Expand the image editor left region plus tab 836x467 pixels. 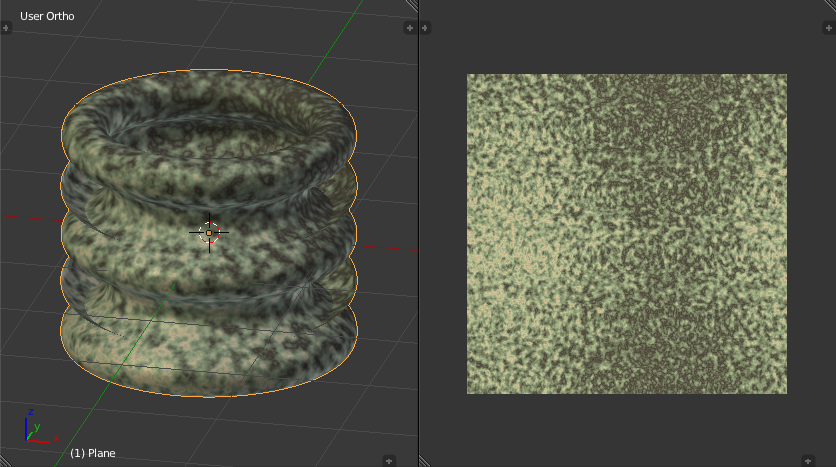point(425,28)
